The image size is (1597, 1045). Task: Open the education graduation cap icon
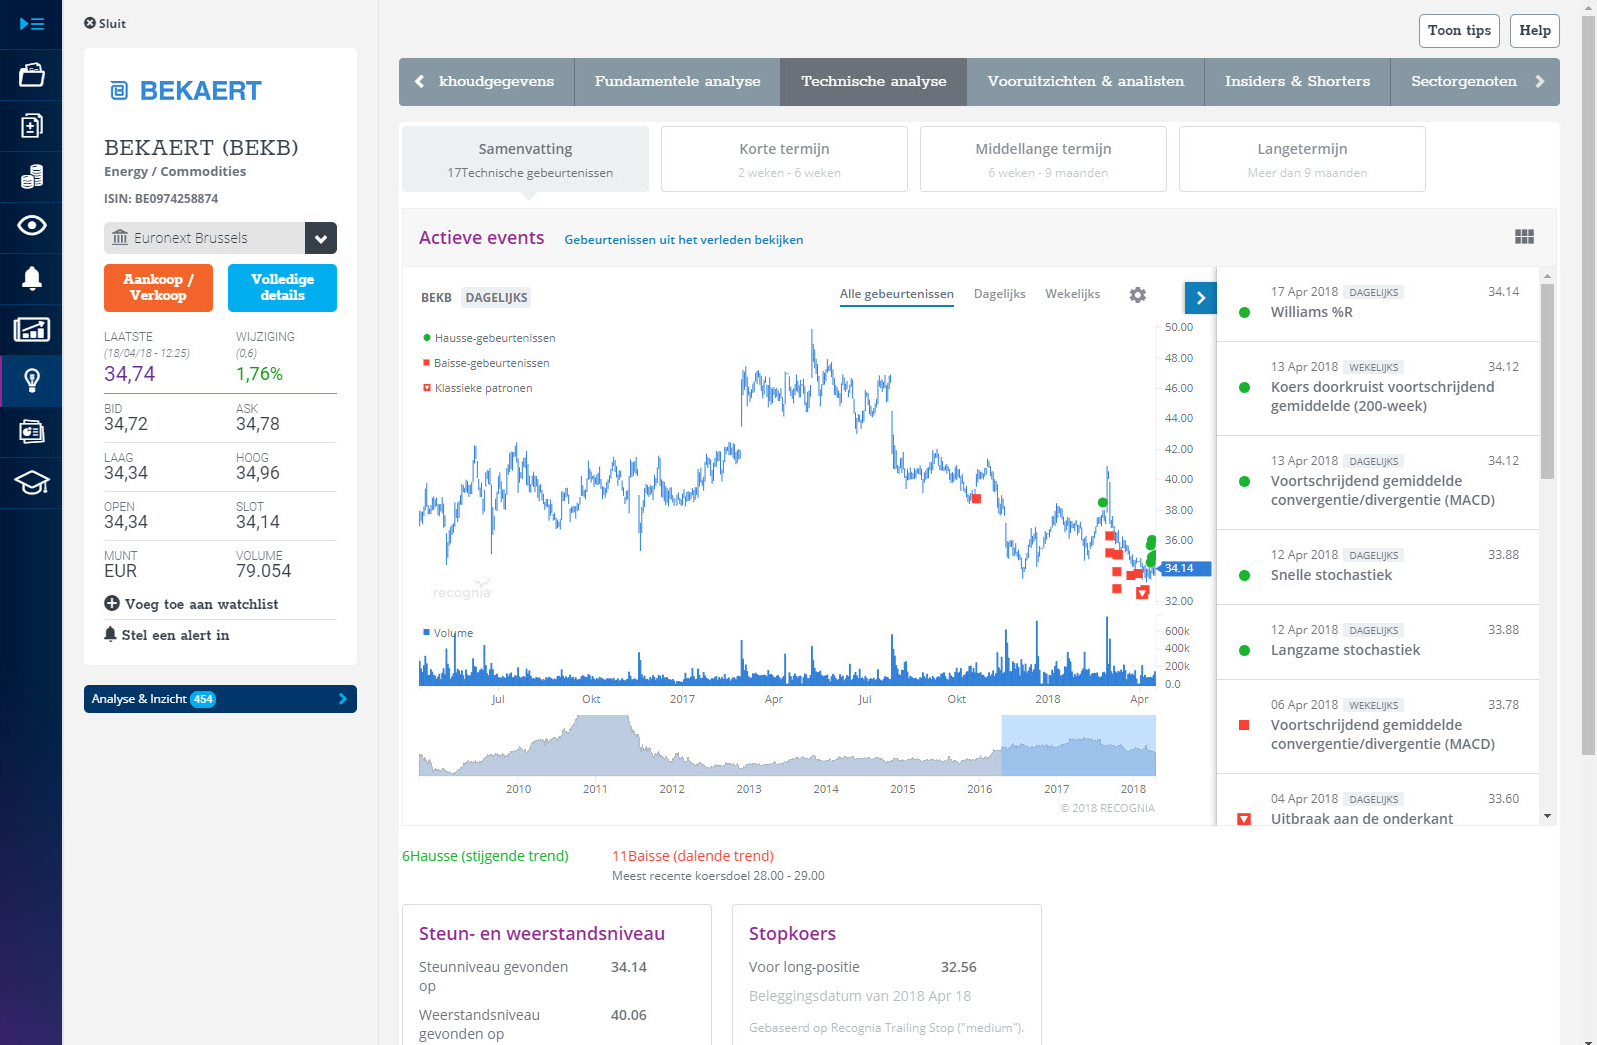point(31,483)
